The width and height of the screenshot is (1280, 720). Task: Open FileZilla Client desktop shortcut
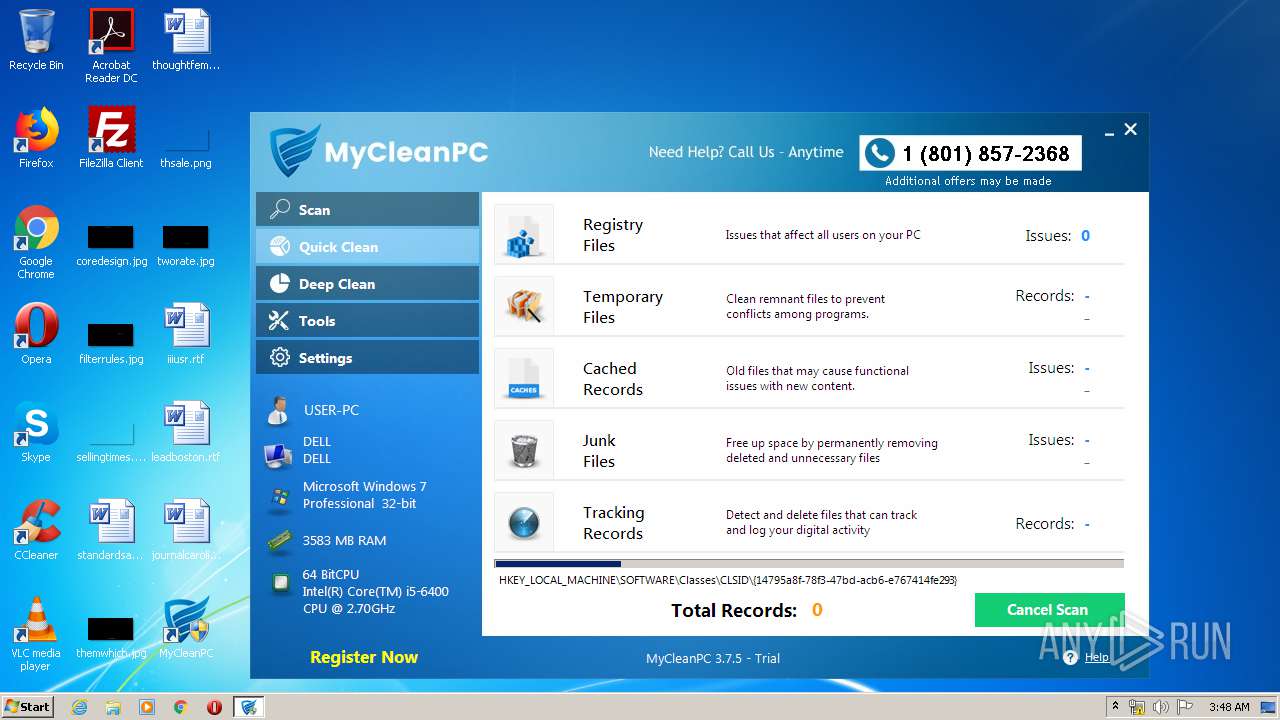(x=111, y=139)
